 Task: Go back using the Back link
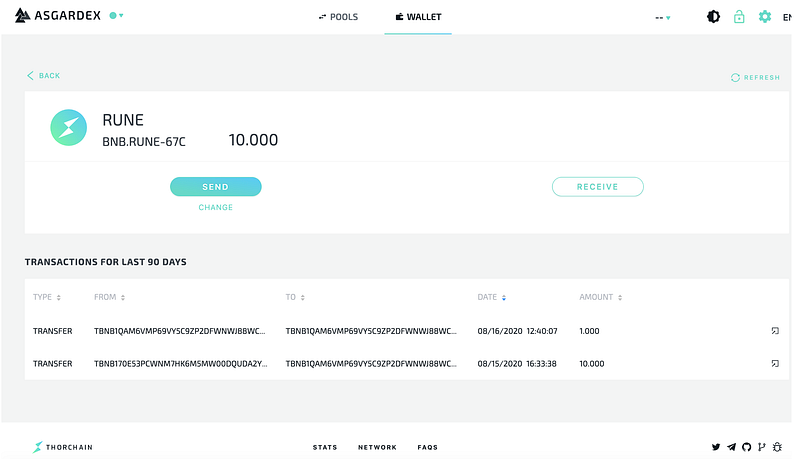pos(43,75)
